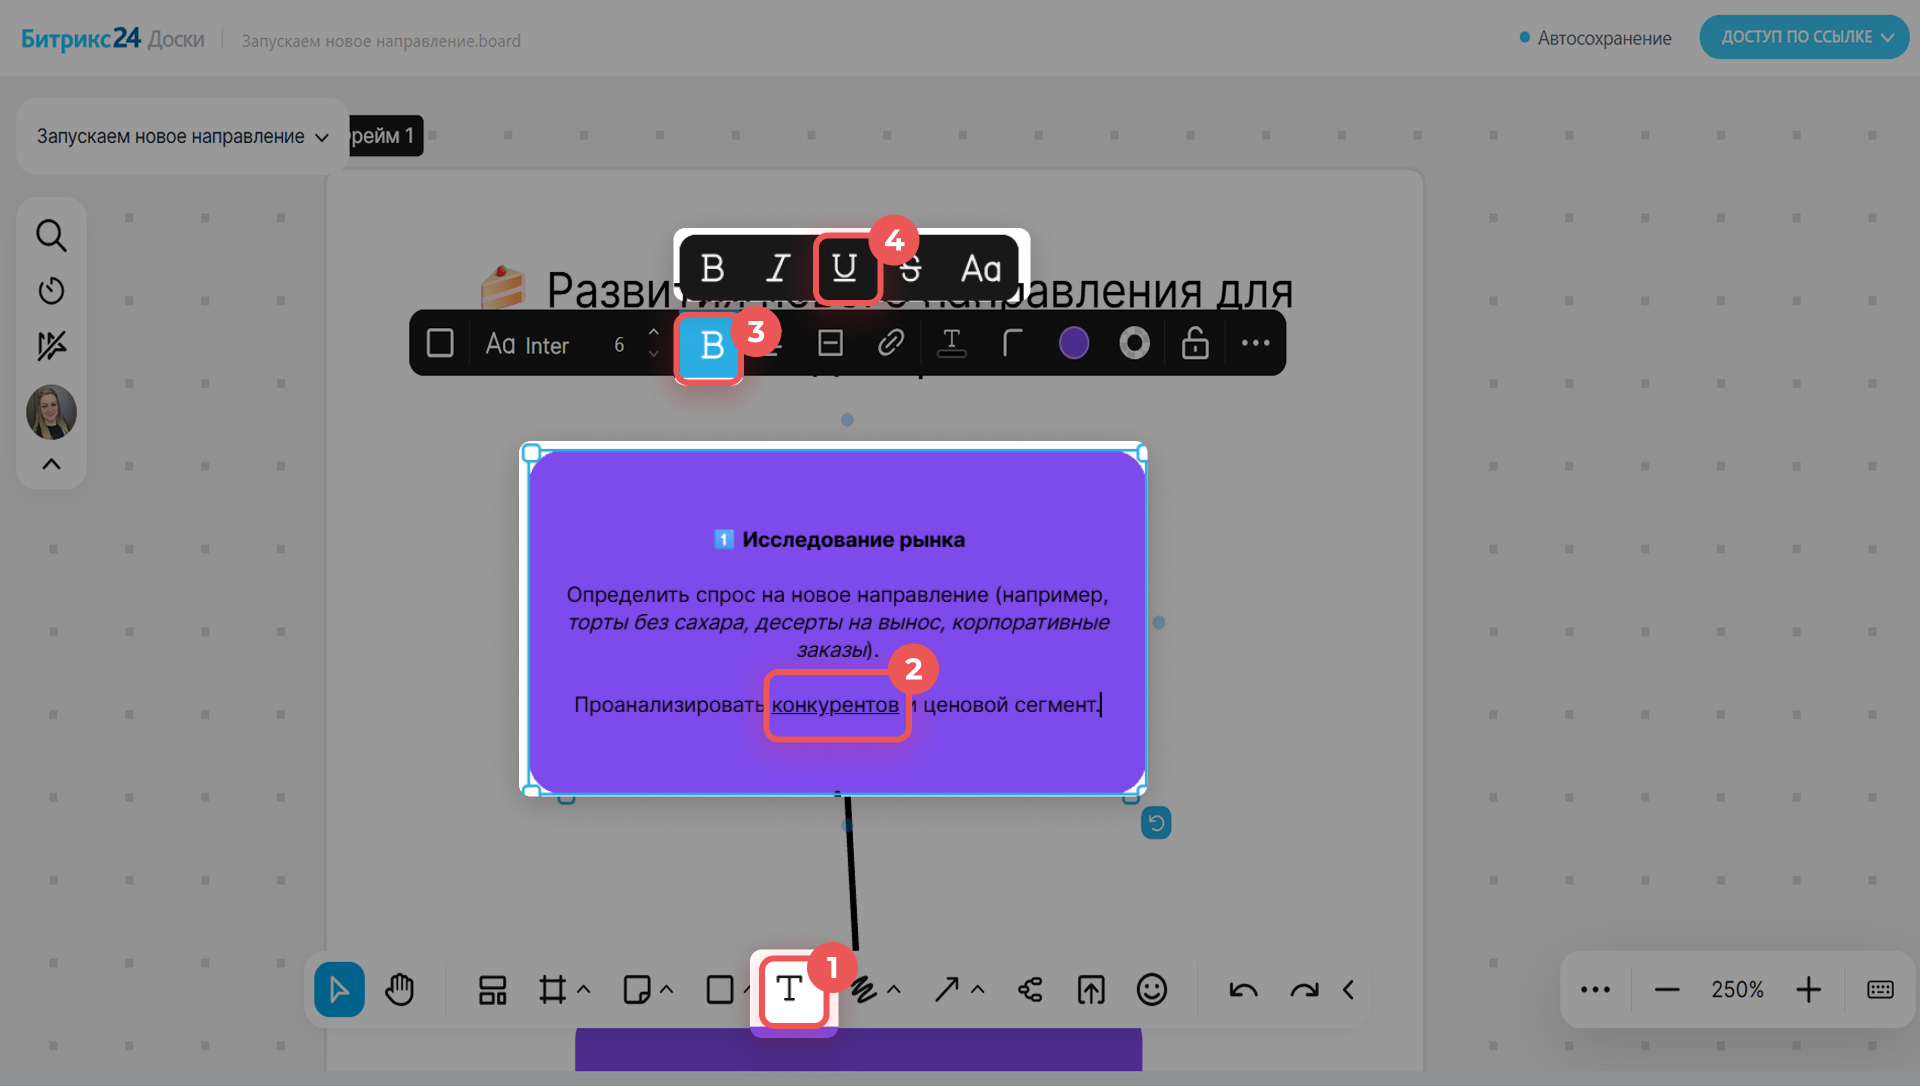Select the Text tool in bottom toolbar
Image resolution: width=1920 pixels, height=1086 pixels.
(790, 989)
